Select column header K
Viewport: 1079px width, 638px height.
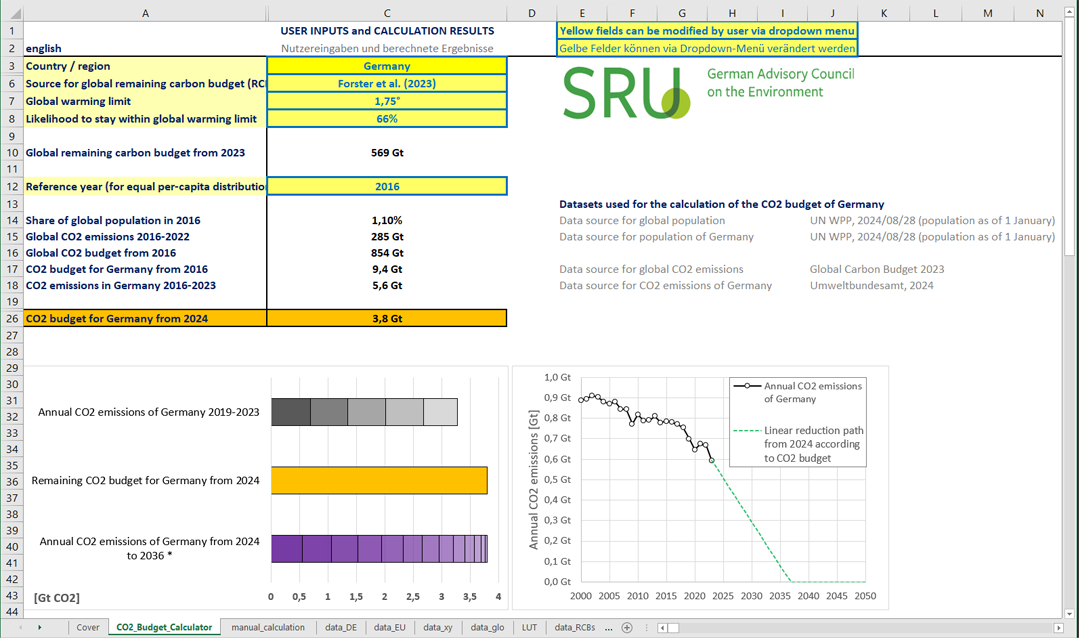885,12
